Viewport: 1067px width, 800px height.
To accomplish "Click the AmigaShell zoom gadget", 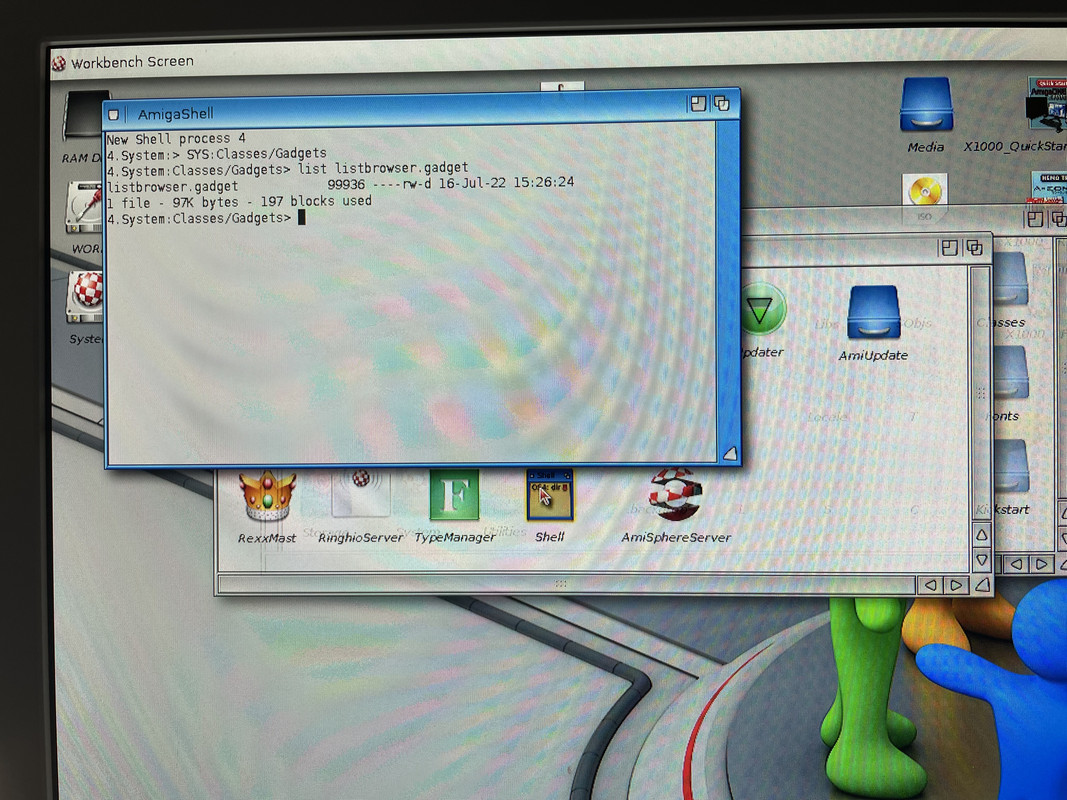I will click(698, 103).
